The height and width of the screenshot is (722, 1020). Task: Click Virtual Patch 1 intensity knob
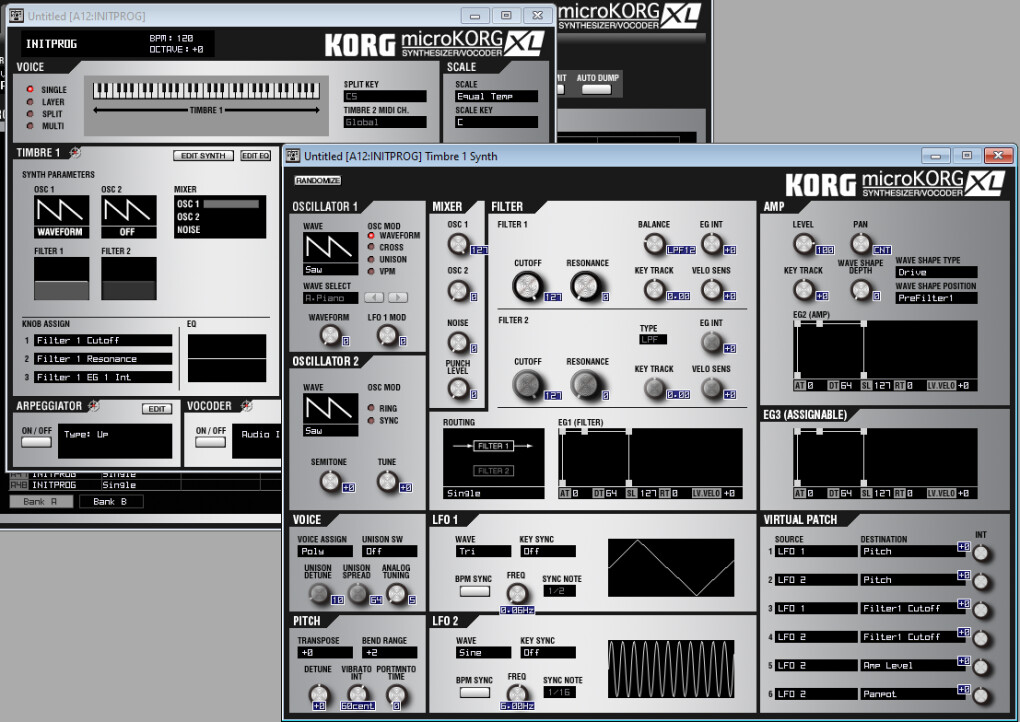click(980, 554)
